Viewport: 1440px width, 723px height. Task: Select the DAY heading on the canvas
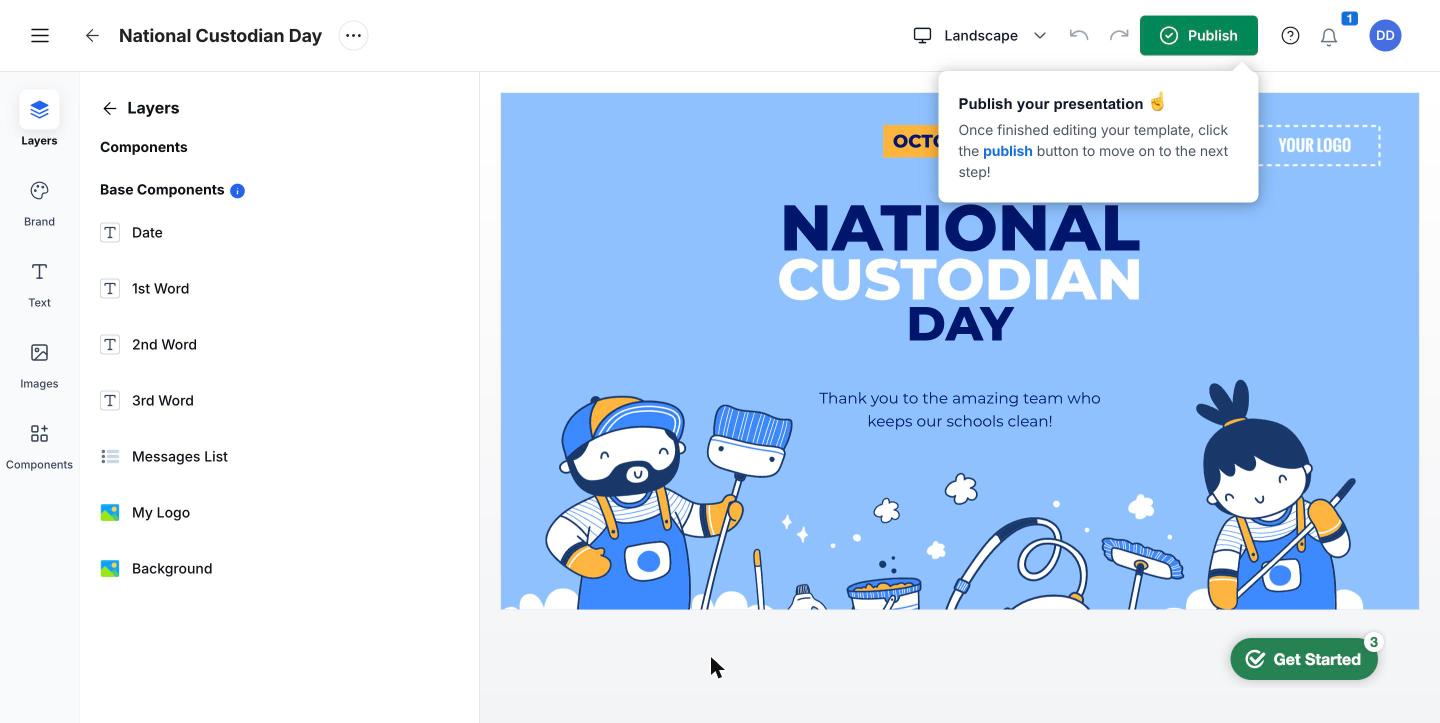(x=960, y=325)
